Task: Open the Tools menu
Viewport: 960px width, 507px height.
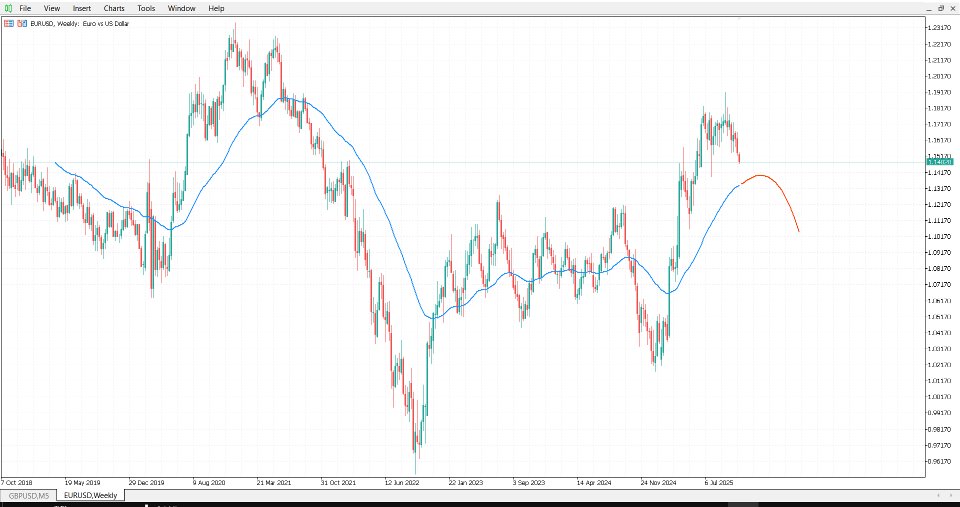Action: click(146, 8)
